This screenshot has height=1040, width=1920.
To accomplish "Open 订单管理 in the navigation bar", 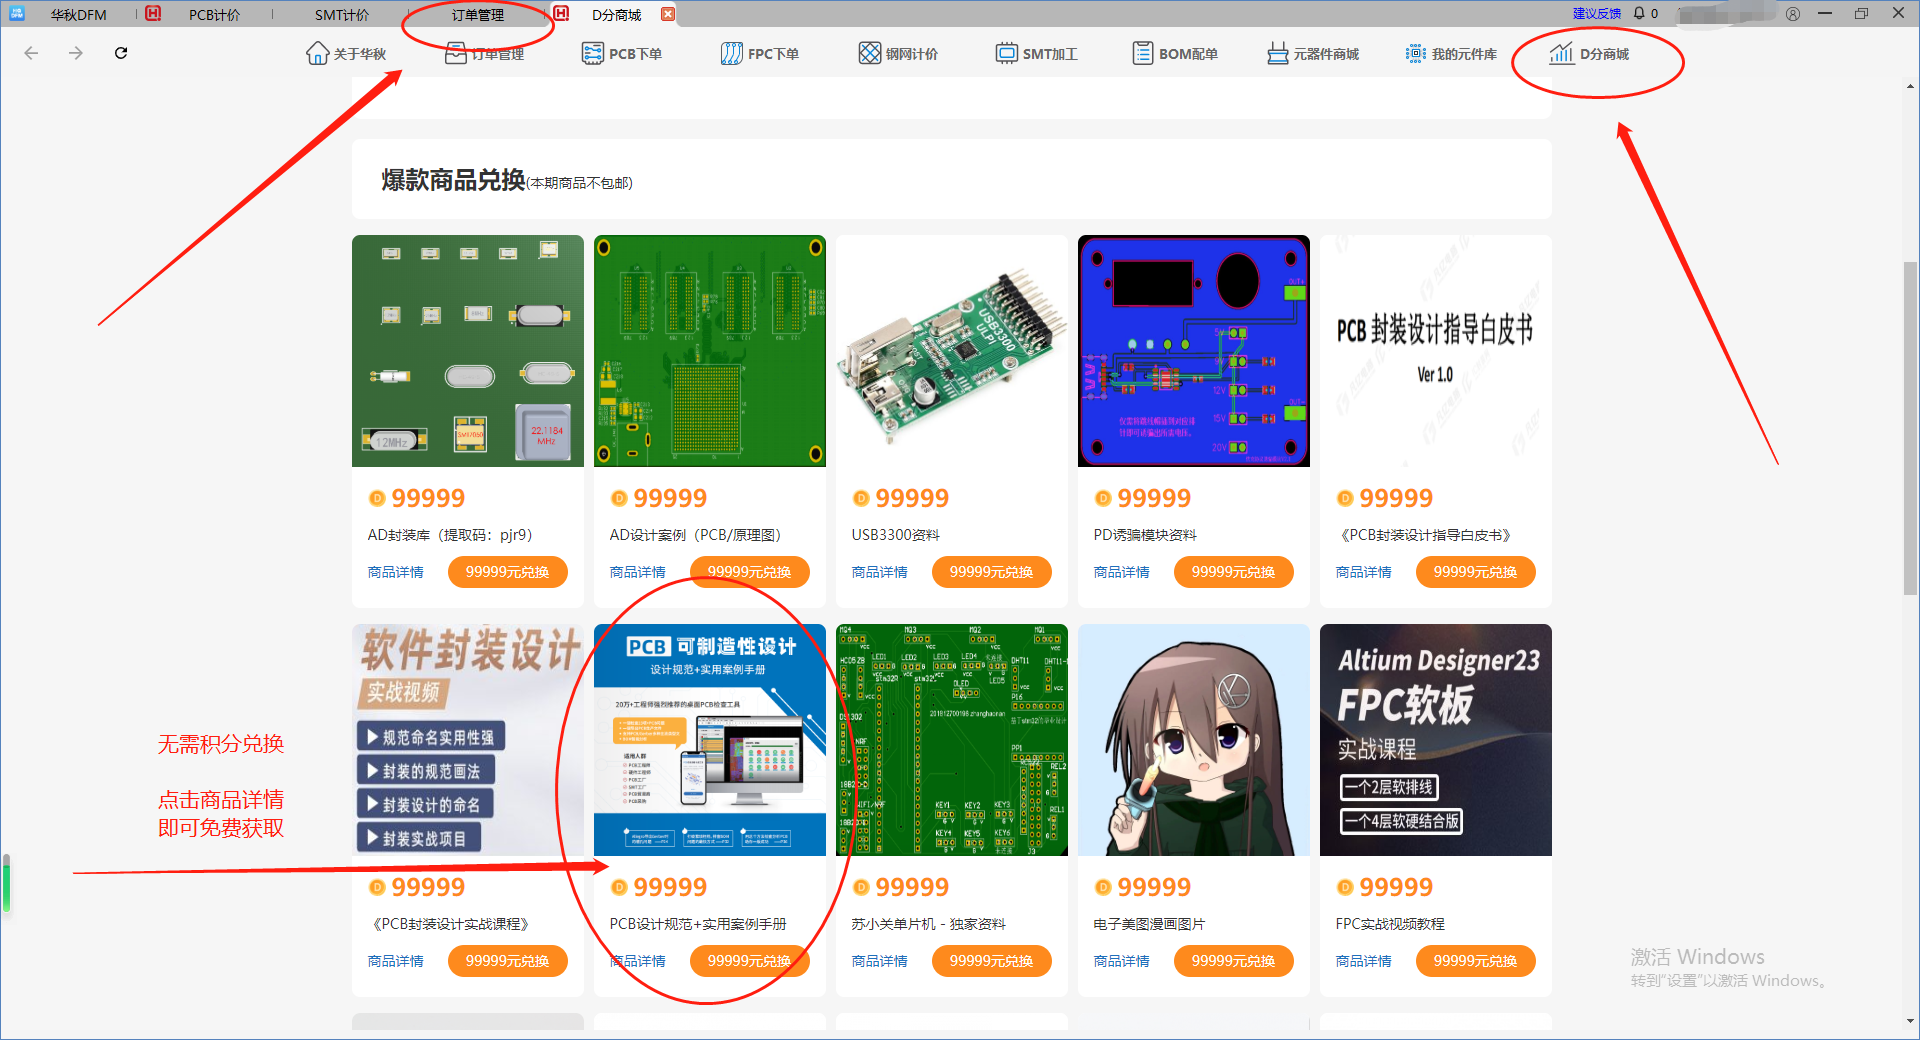I will (x=485, y=53).
